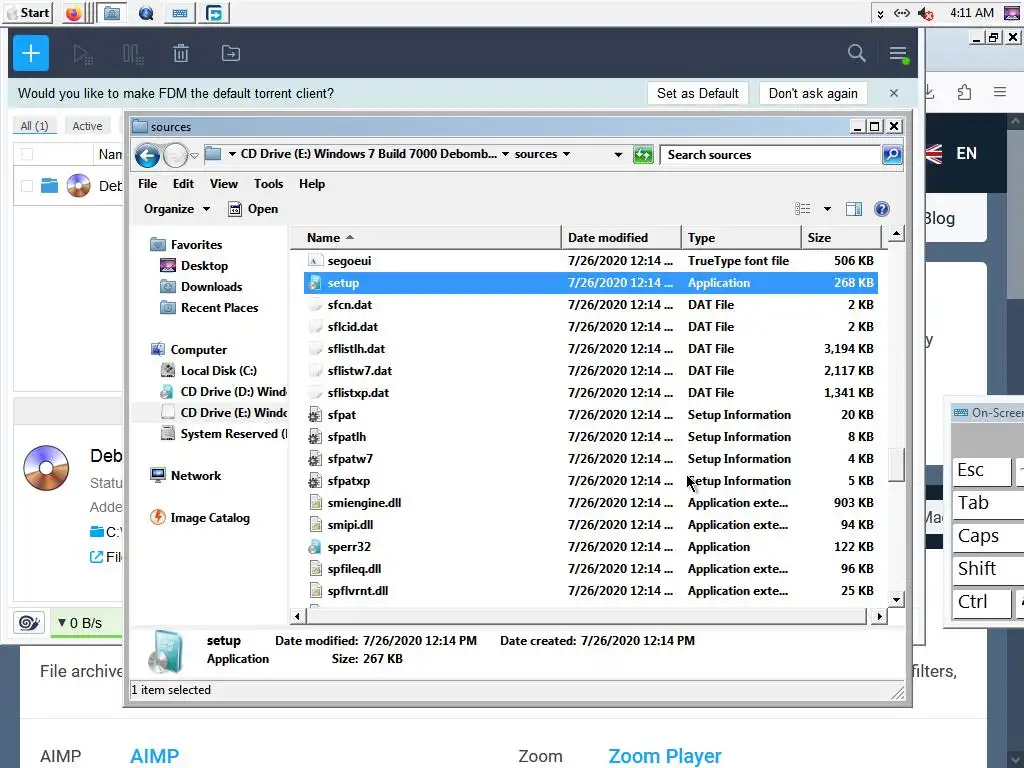Image resolution: width=1024 pixels, height=768 pixels.
Task: Open the Help menu in Explorer
Action: 312,184
